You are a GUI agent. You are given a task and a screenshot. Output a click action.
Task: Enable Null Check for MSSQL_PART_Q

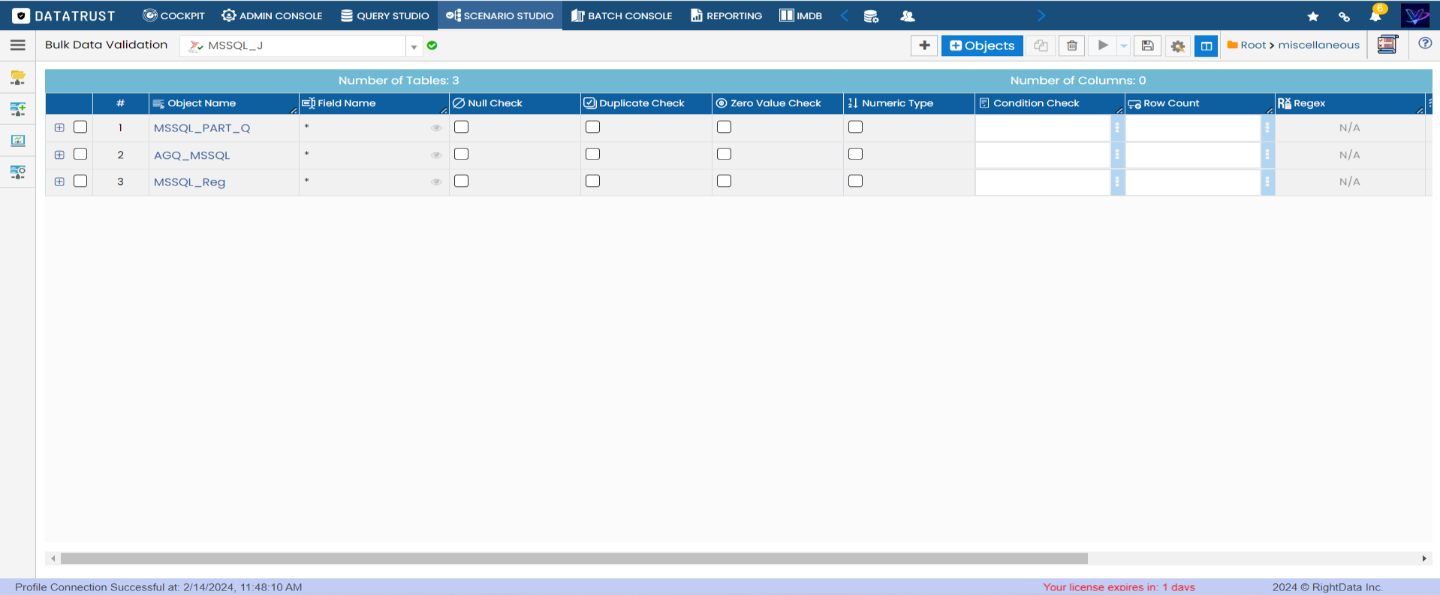(x=461, y=127)
